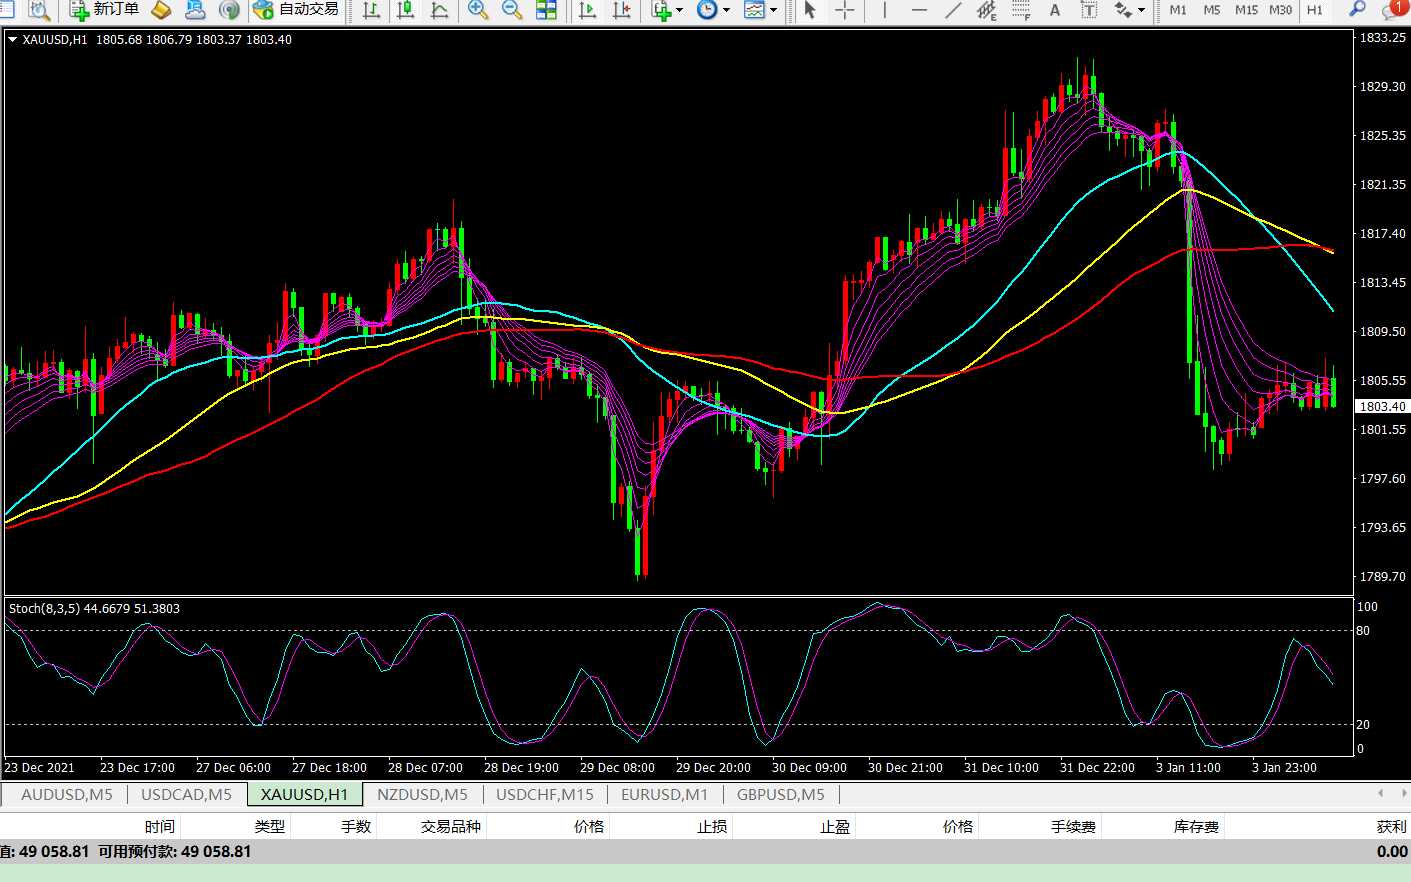This screenshot has height=882, width=1411.
Task: Select the XAUUSD,H1 chart tab
Action: (305, 794)
